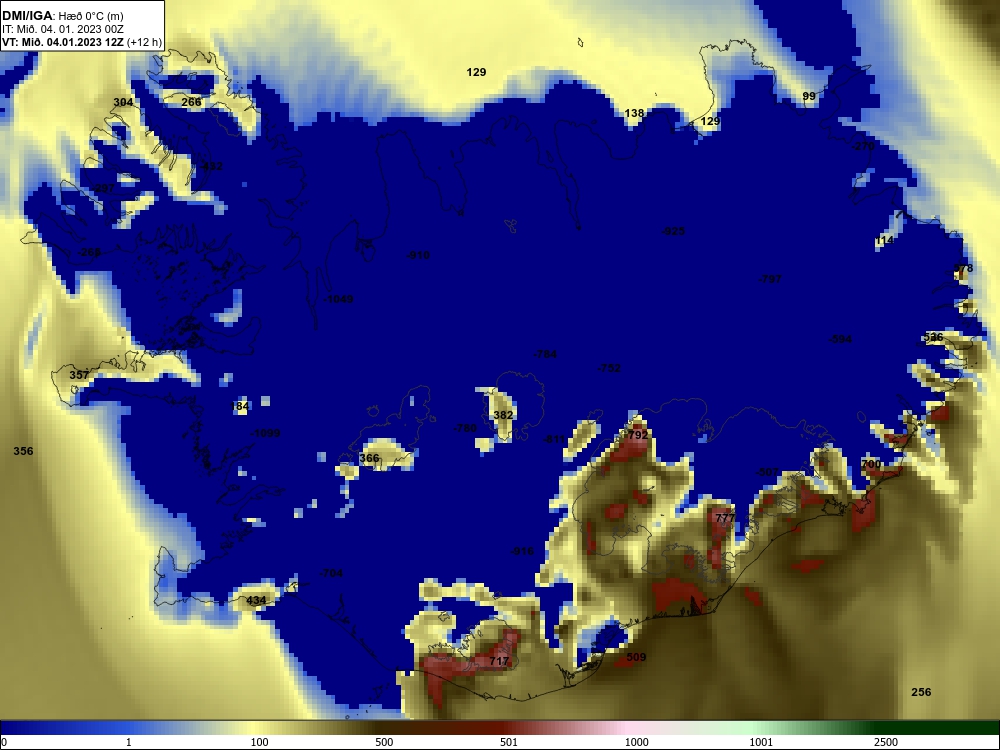The height and width of the screenshot is (750, 1000).
Task: Click the -825 value label
Action: 673,231
